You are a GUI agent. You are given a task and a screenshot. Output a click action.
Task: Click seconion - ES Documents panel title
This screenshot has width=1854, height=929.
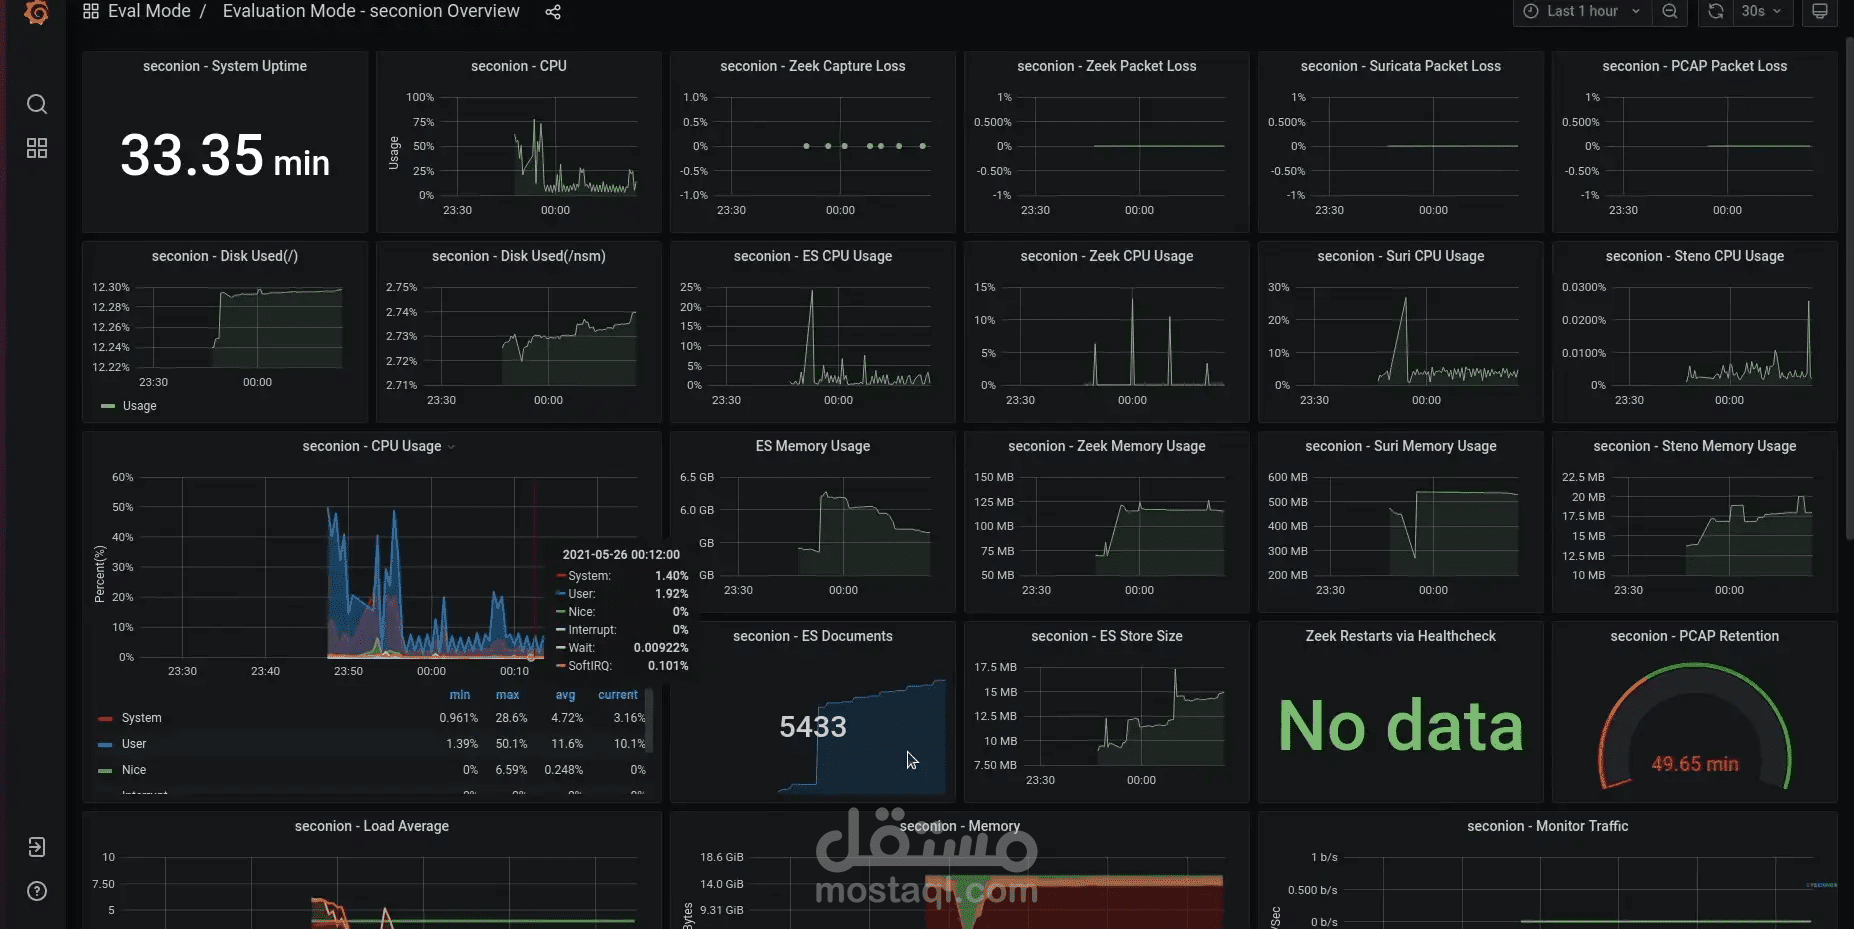[813, 636]
